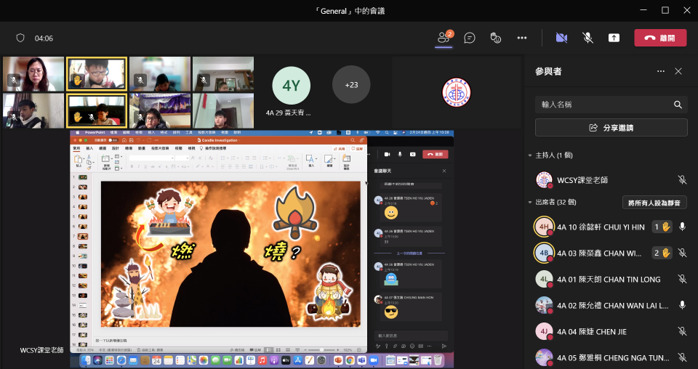
Task: Click Music icon in shared macOS dock
Action: (263, 360)
